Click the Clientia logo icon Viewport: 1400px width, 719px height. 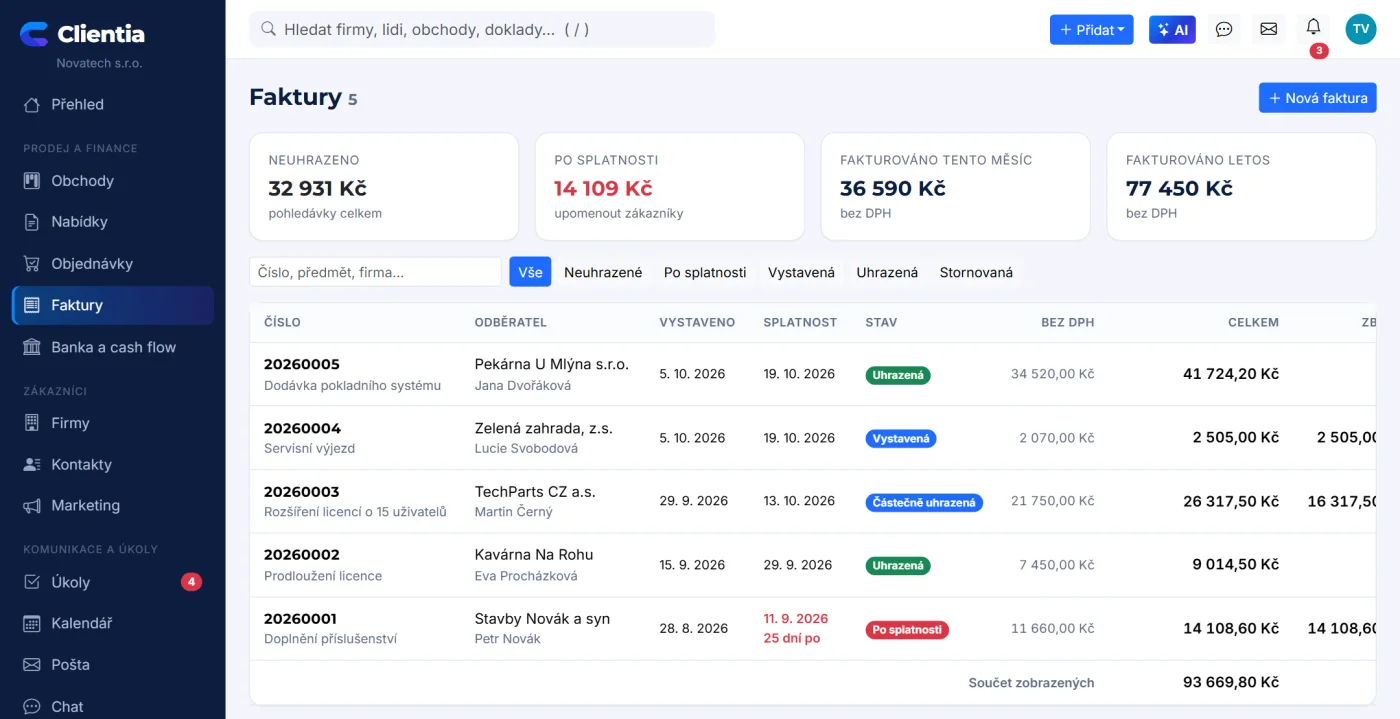click(34, 34)
